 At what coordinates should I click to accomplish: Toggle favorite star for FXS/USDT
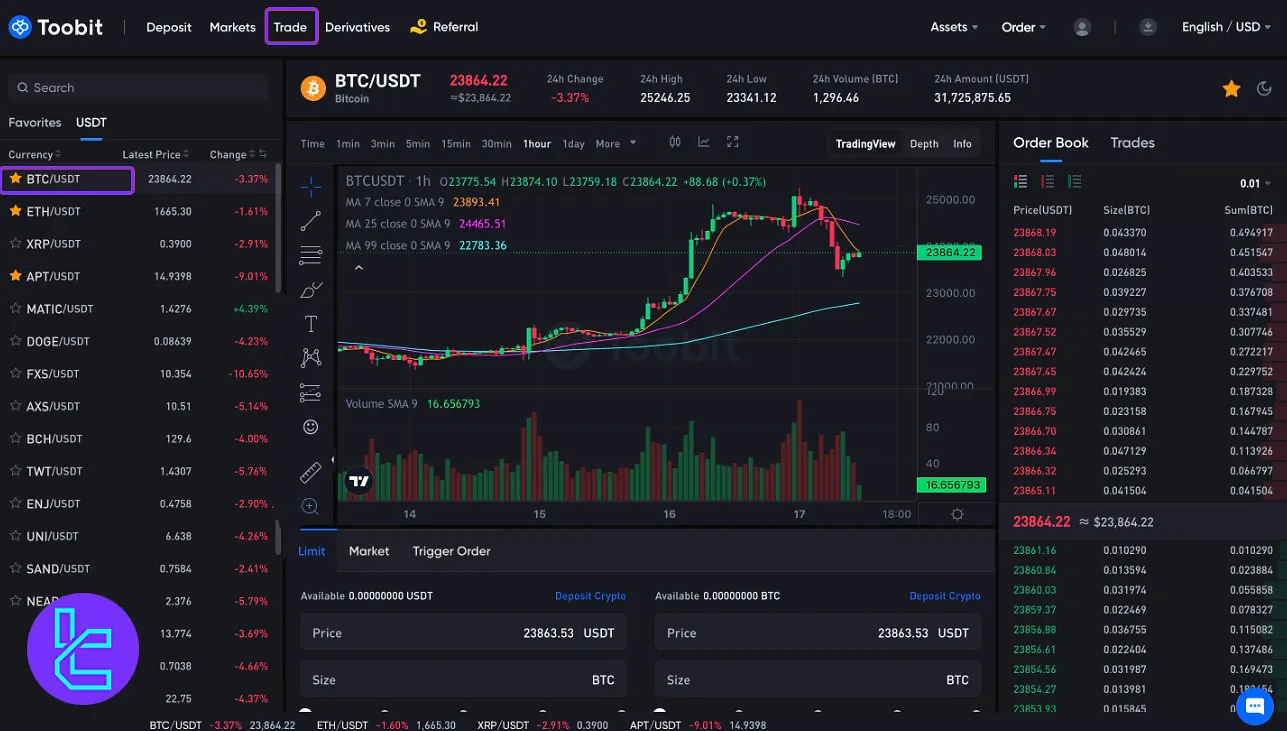(x=16, y=373)
